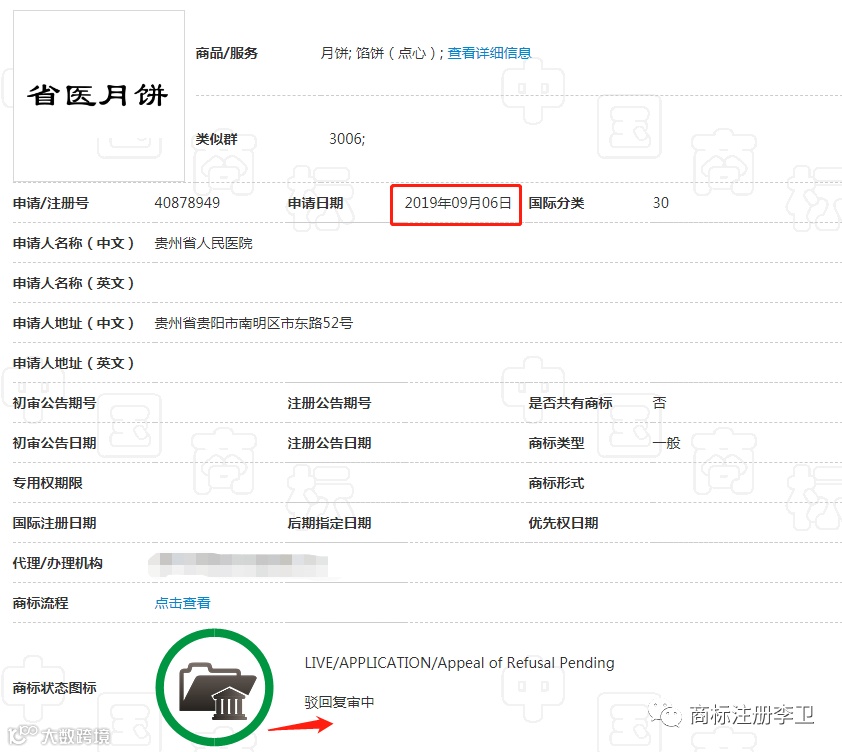Click the 商标流程 label
The width and height of the screenshot is (842, 752).
(41, 603)
